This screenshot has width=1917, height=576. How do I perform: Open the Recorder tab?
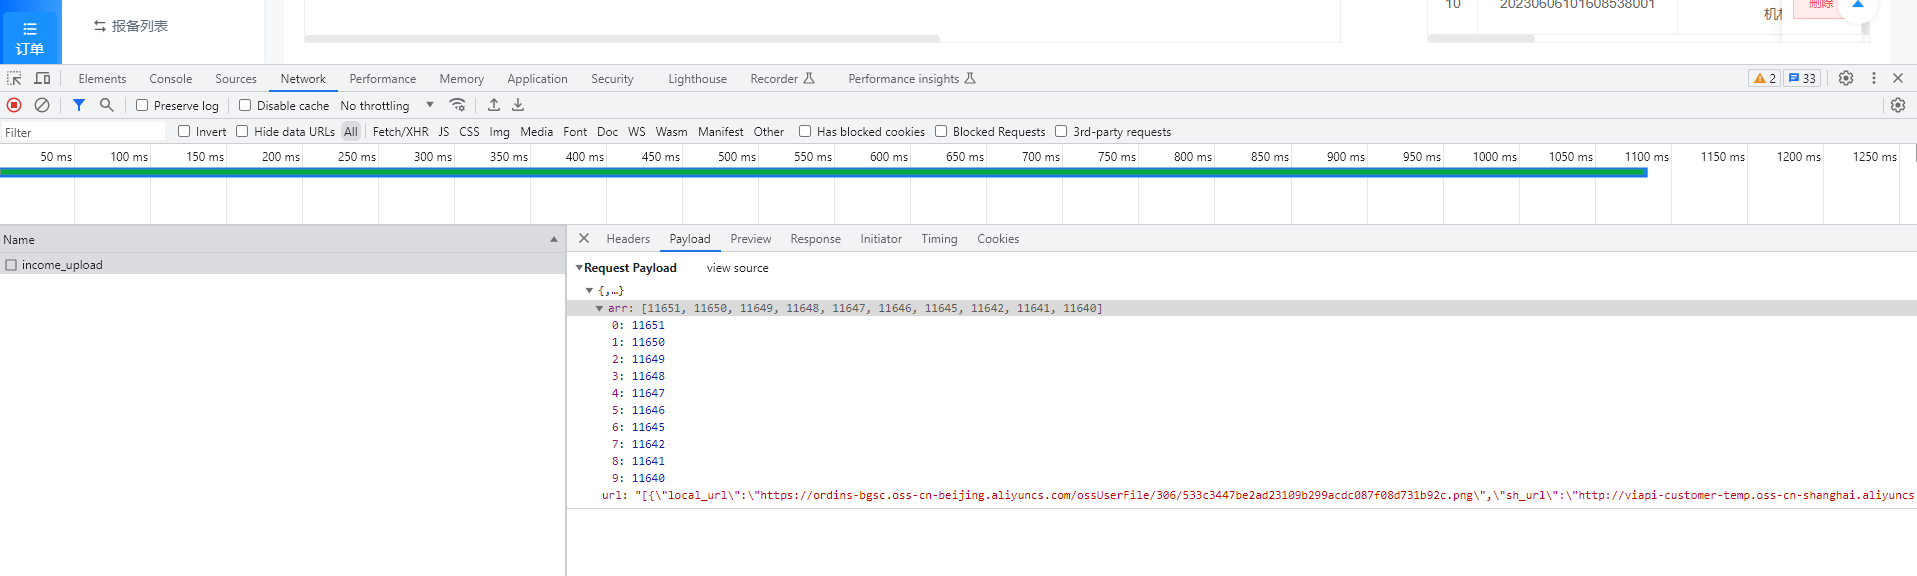tap(782, 79)
